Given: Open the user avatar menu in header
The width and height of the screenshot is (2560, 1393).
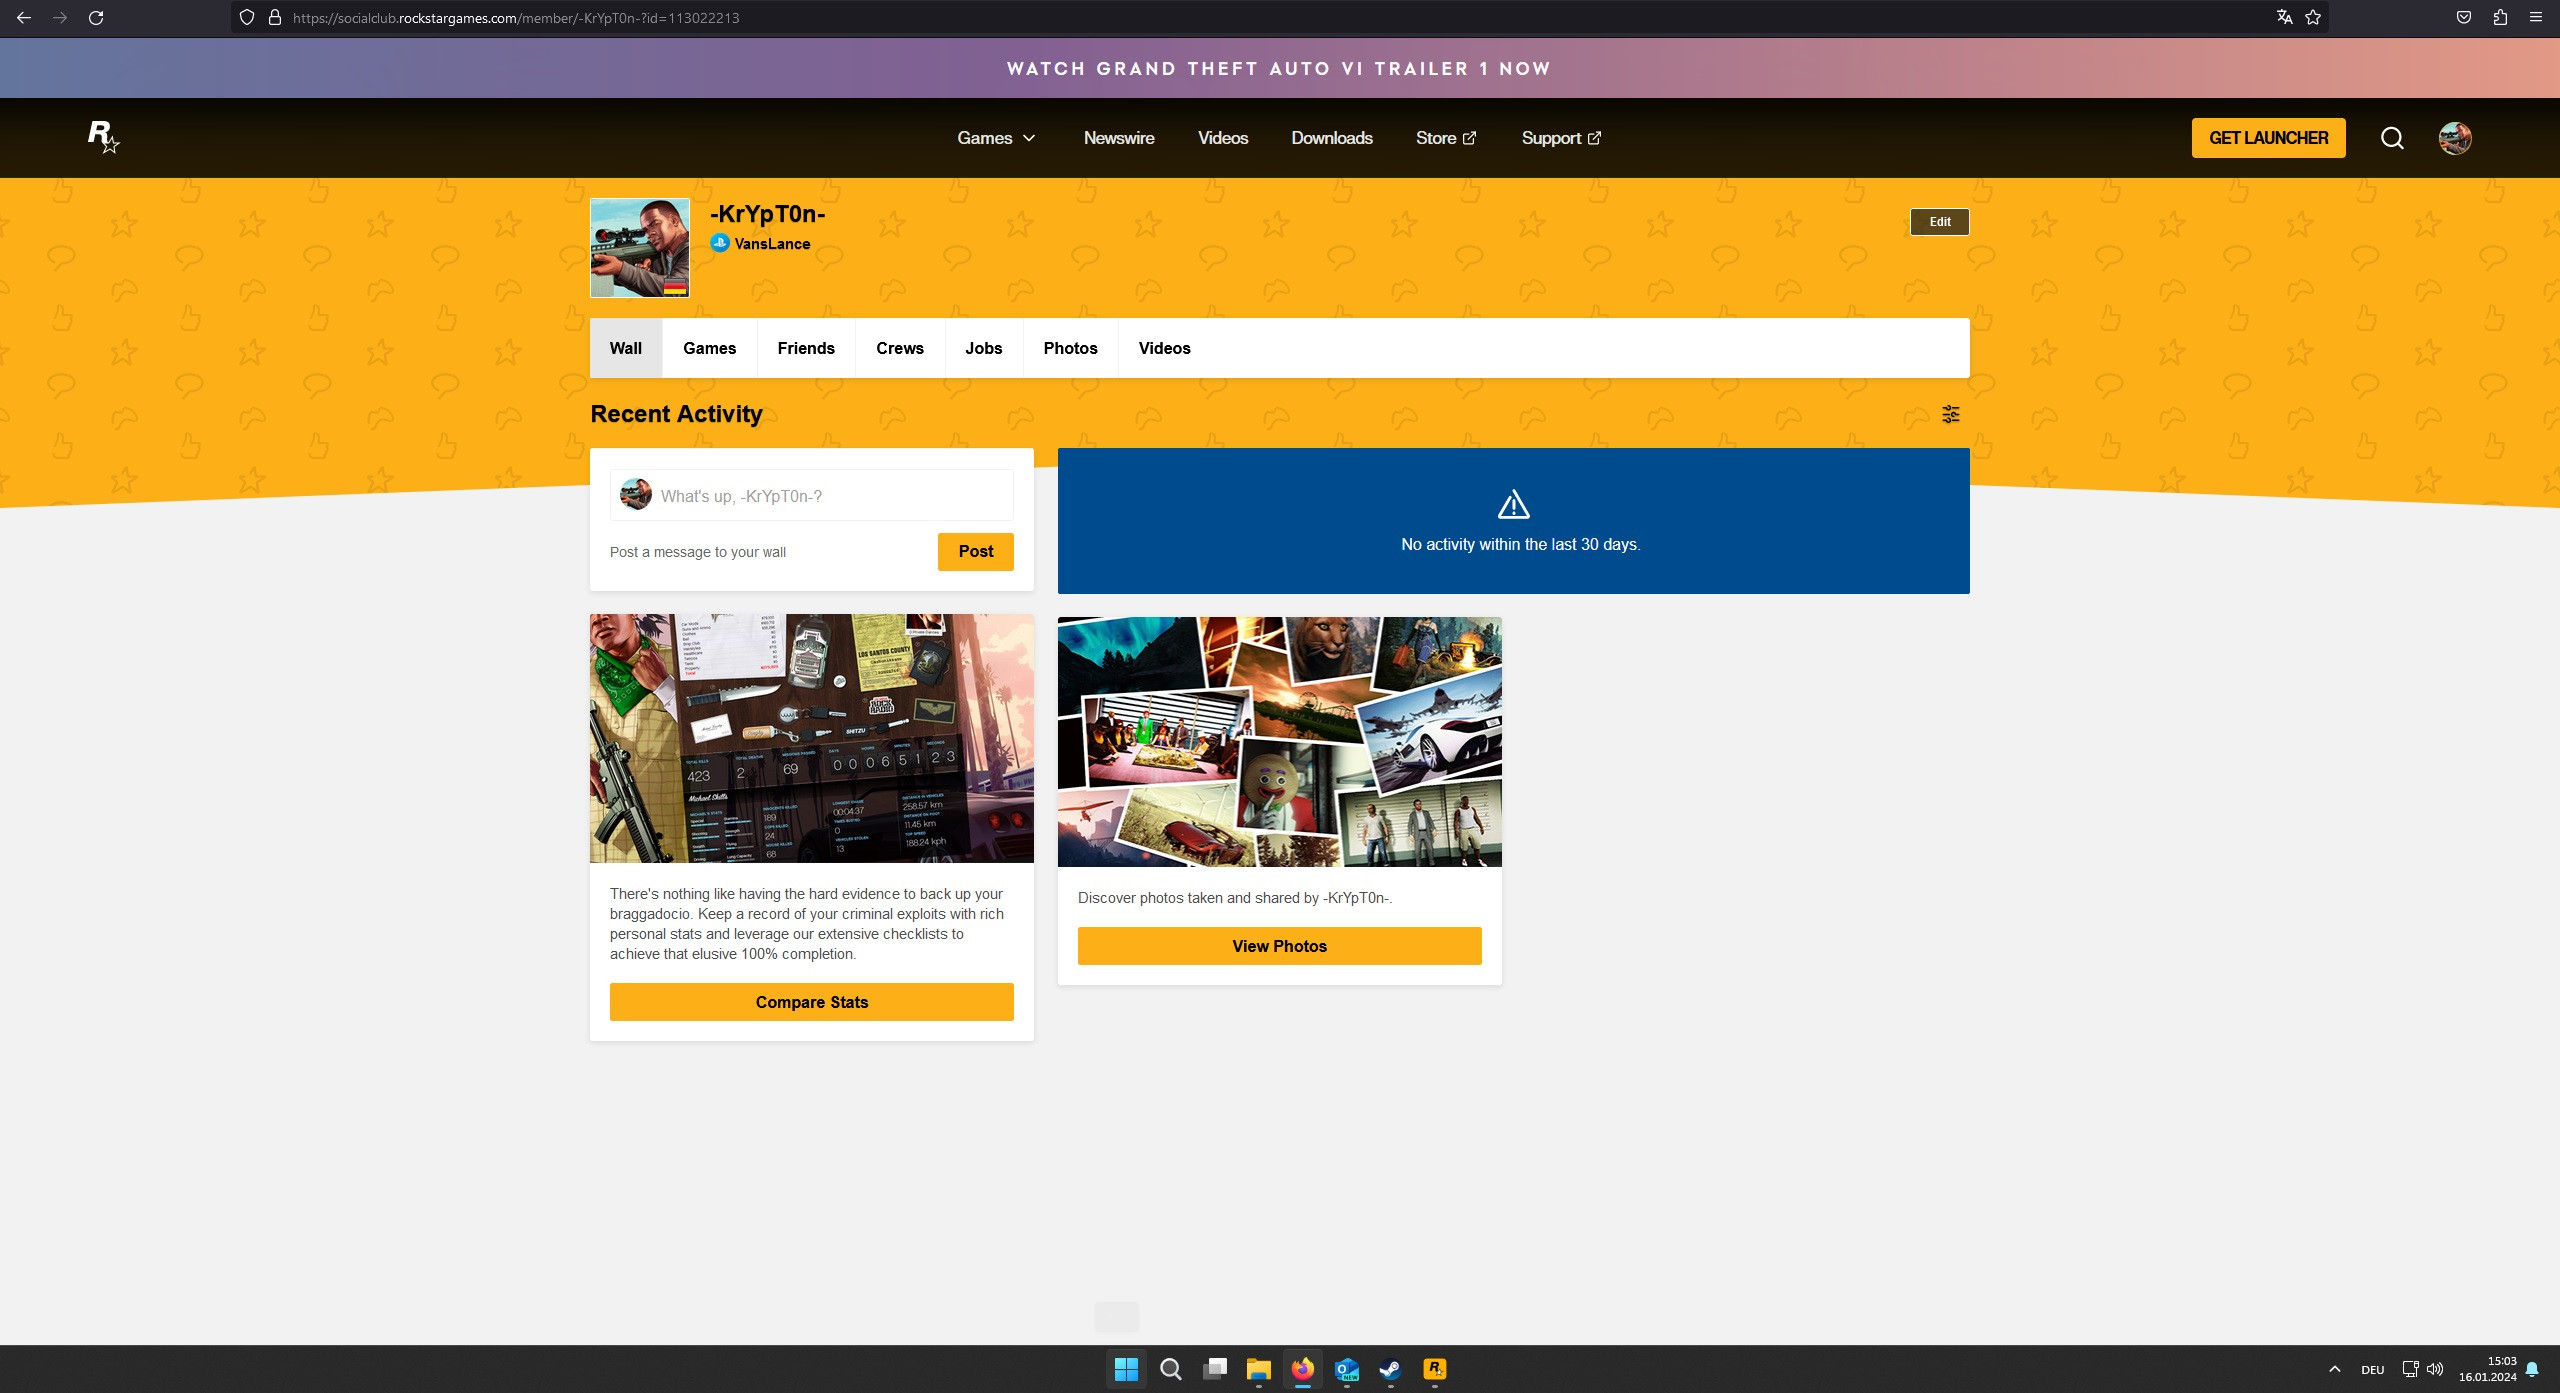Looking at the screenshot, I should tap(2454, 138).
